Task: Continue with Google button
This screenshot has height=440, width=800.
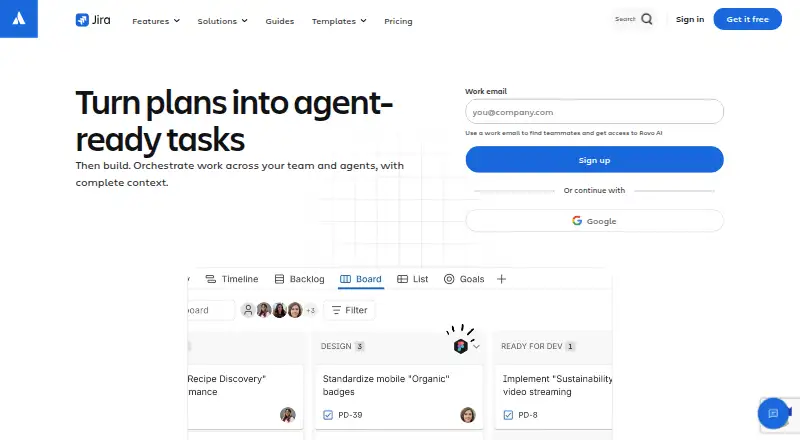Action: [594, 221]
